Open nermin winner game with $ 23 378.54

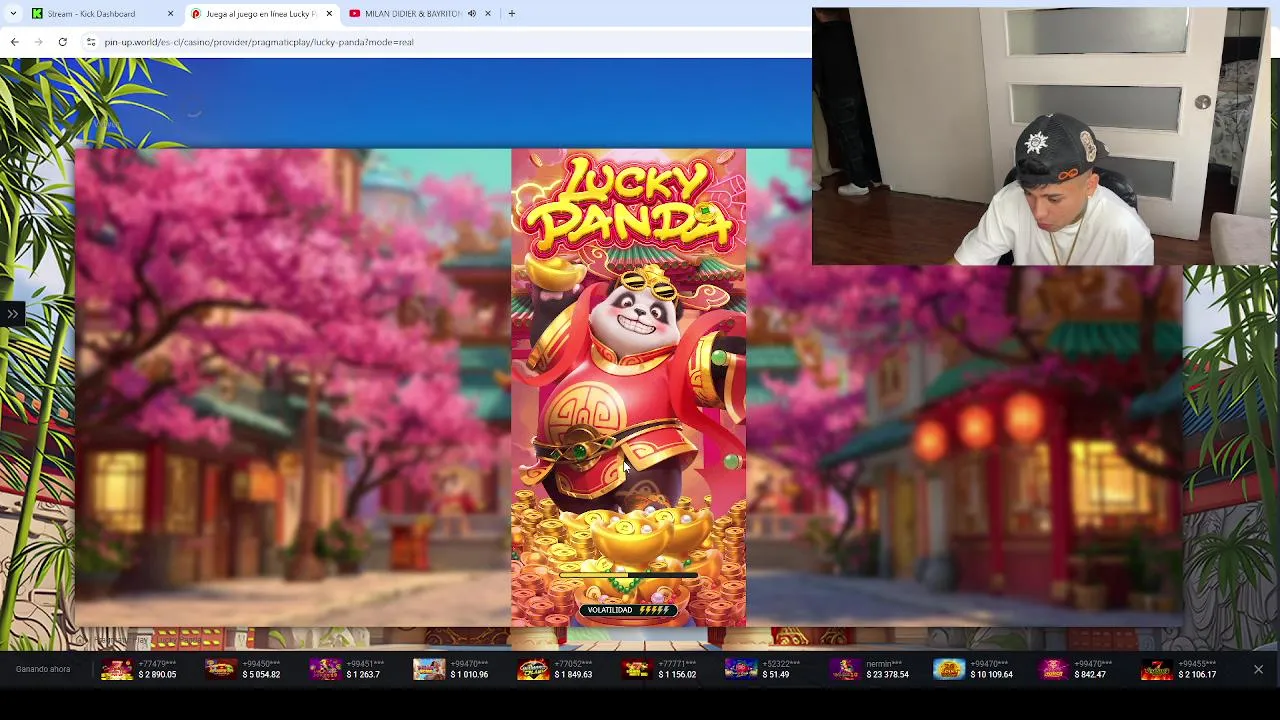pyautogui.click(x=869, y=669)
